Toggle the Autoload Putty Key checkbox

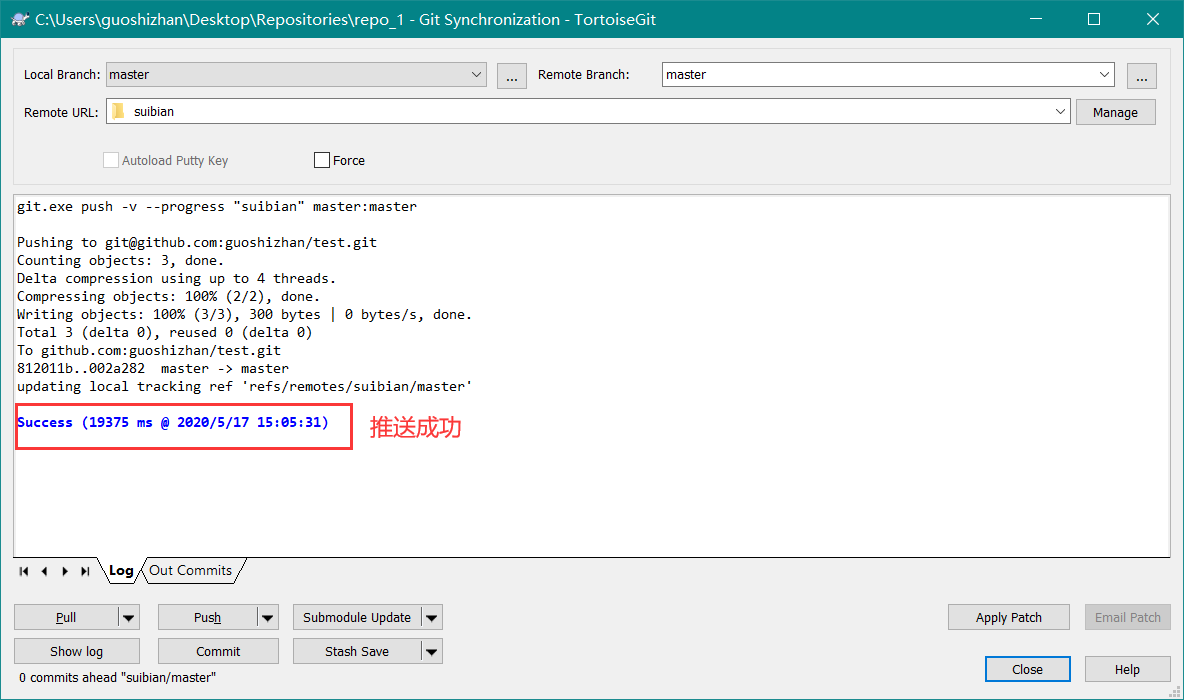(x=111, y=160)
